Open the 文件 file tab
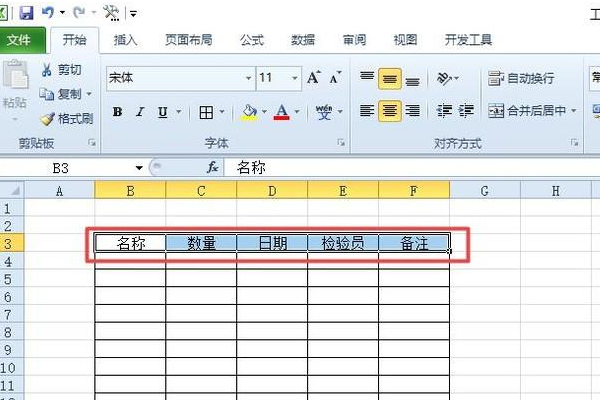 tap(19, 40)
